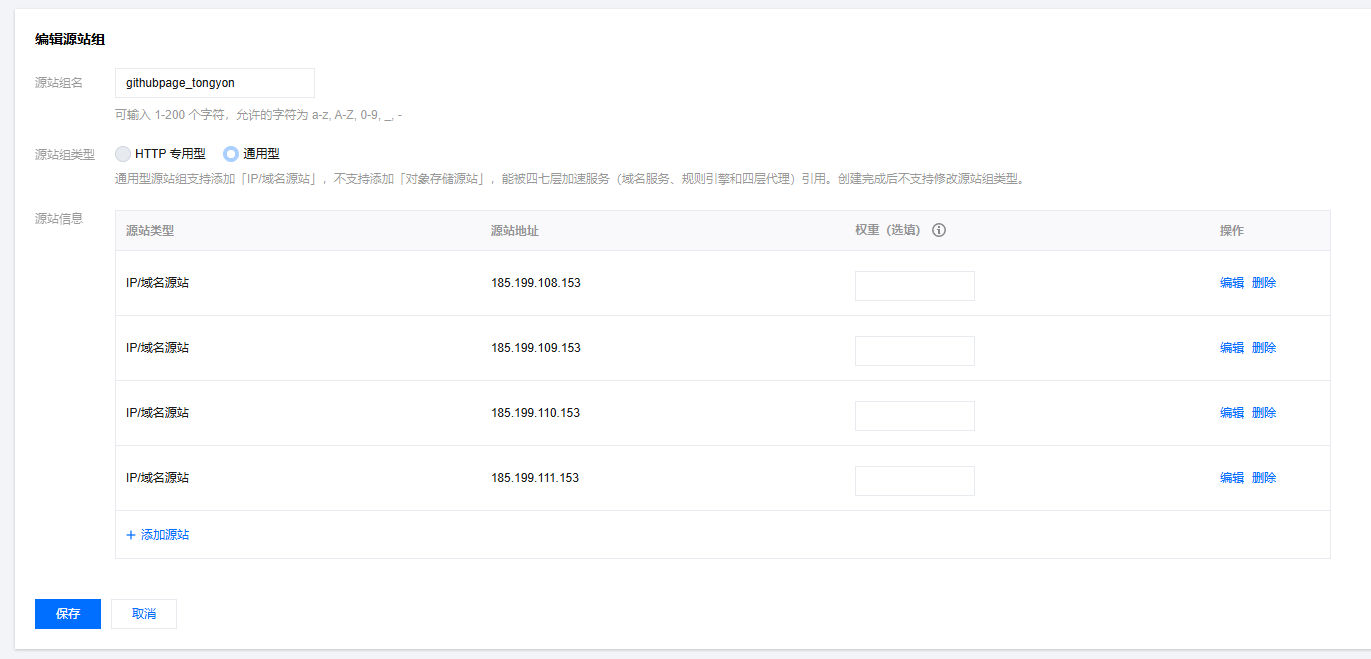
Task: Click the 编辑源站组 heading
Action: [70, 40]
